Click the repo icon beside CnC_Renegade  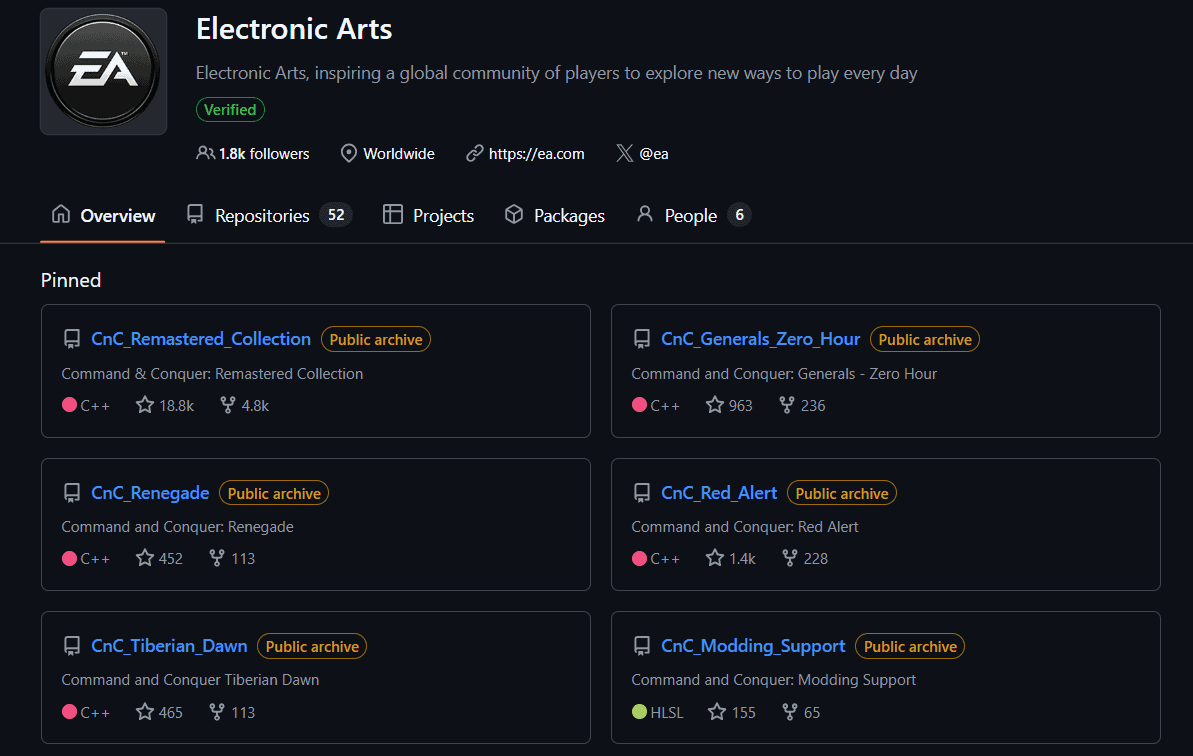72,493
